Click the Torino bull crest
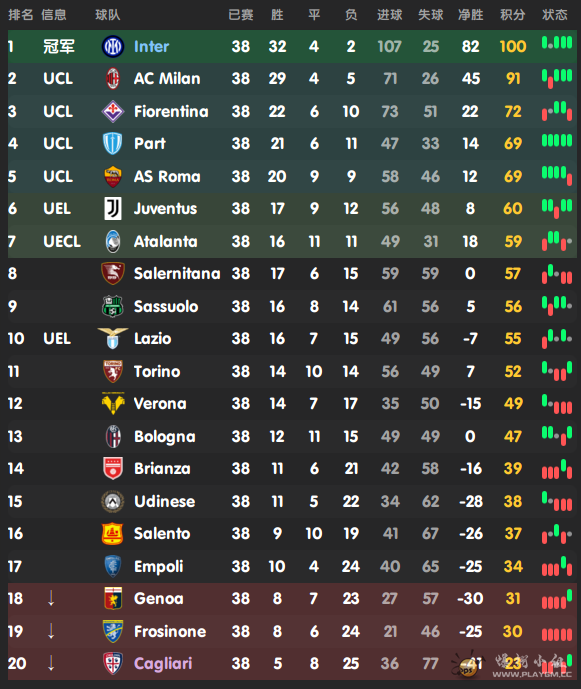Image resolution: width=581 pixels, height=689 pixels. (113, 371)
